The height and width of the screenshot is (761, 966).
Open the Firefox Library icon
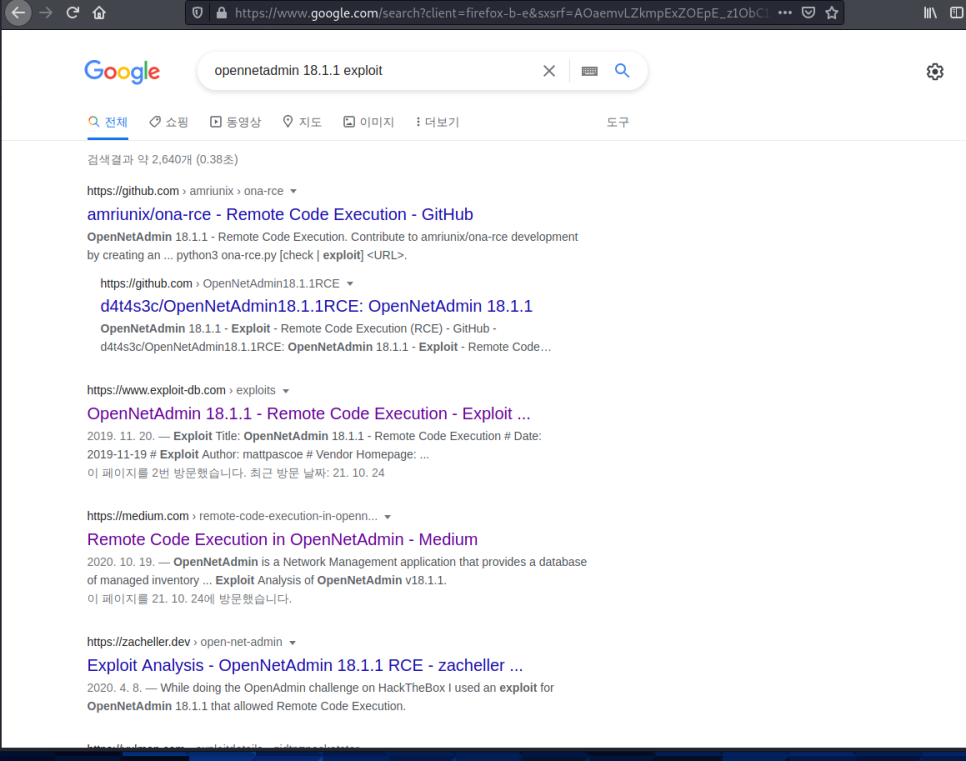click(x=930, y=12)
